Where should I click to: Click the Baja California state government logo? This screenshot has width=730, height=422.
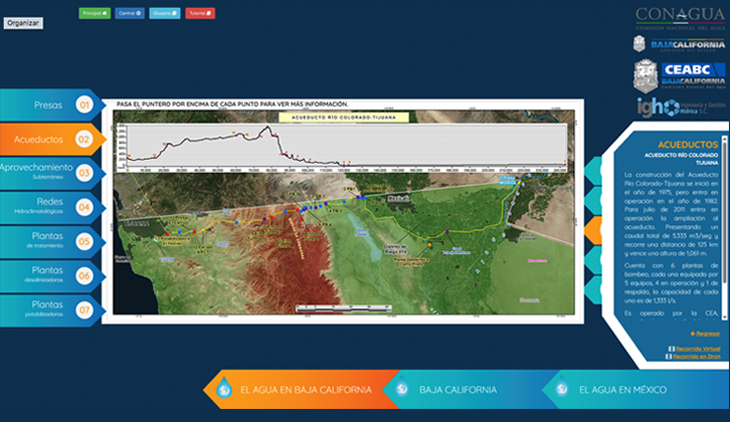click(679, 44)
